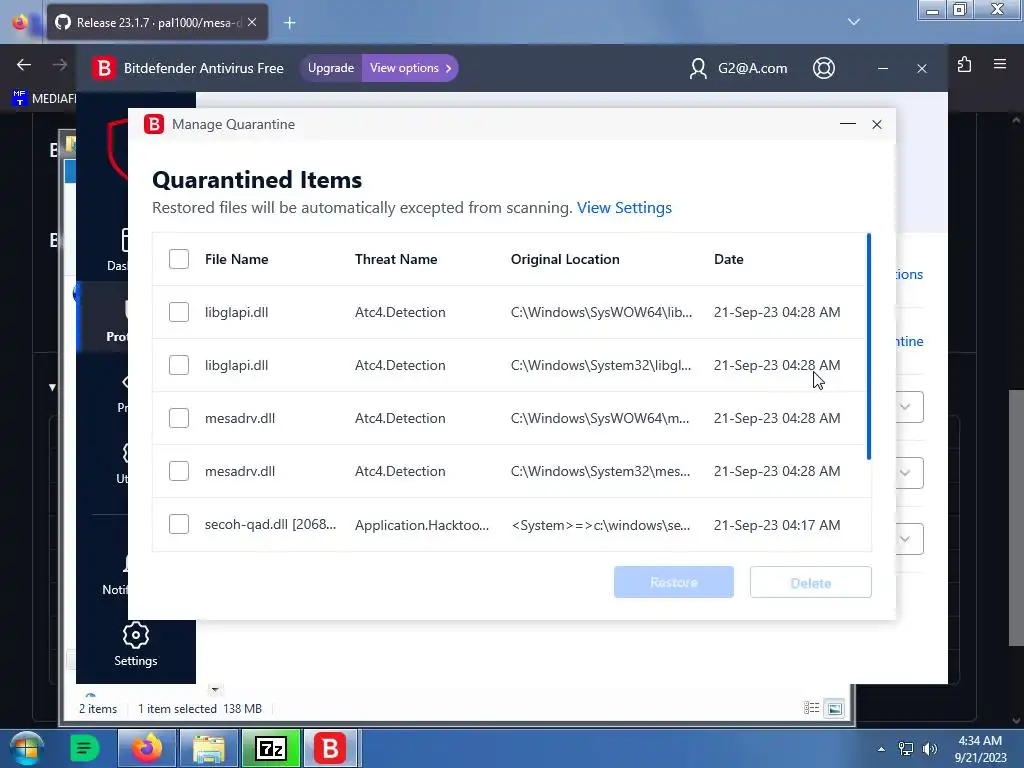Check the mesadrv.dll System32 row checkbox
The image size is (1024, 768).
(179, 471)
